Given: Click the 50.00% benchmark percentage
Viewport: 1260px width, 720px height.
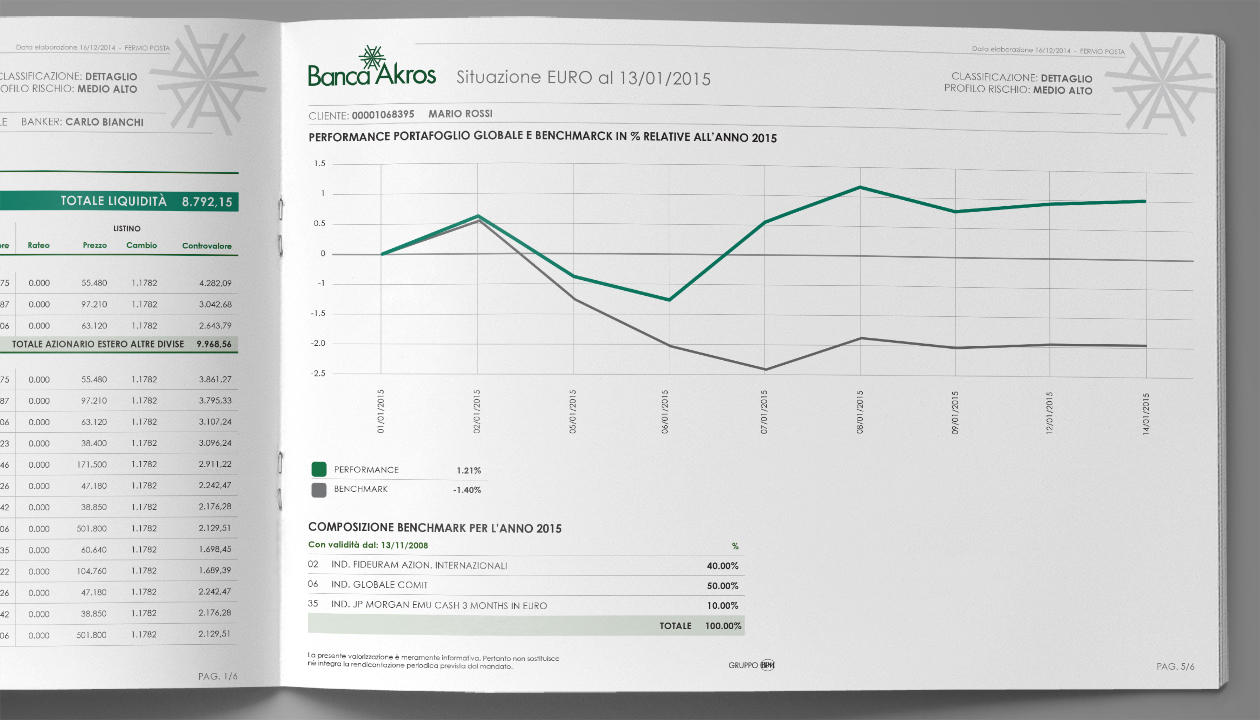Looking at the screenshot, I should (723, 585).
